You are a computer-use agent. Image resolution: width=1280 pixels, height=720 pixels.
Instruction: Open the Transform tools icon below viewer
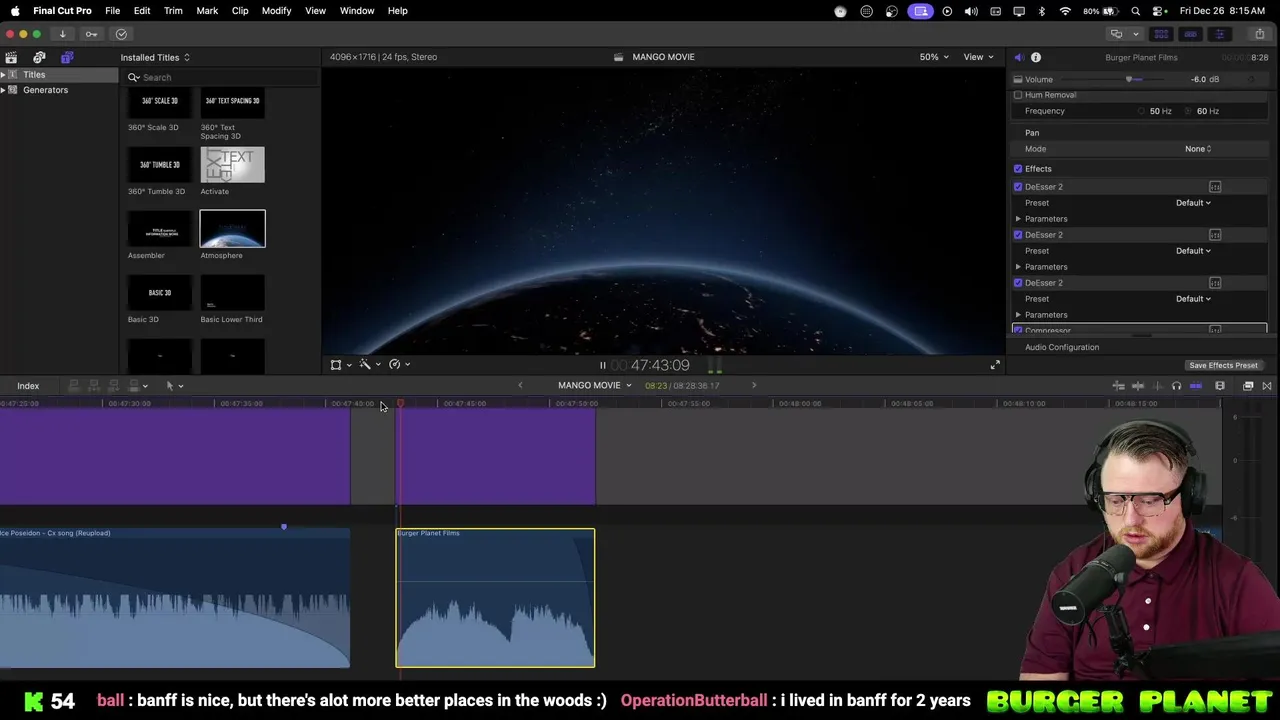(336, 365)
